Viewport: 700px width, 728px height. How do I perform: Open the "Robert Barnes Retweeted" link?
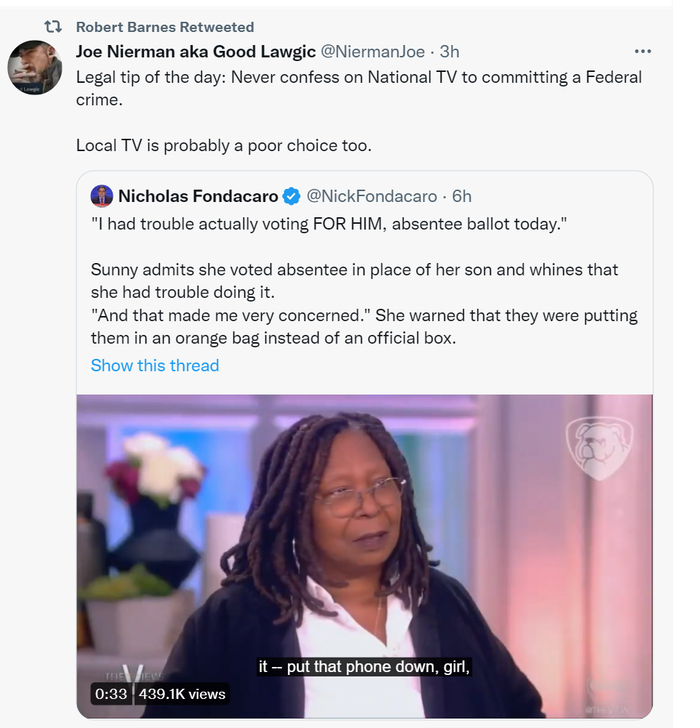click(165, 27)
